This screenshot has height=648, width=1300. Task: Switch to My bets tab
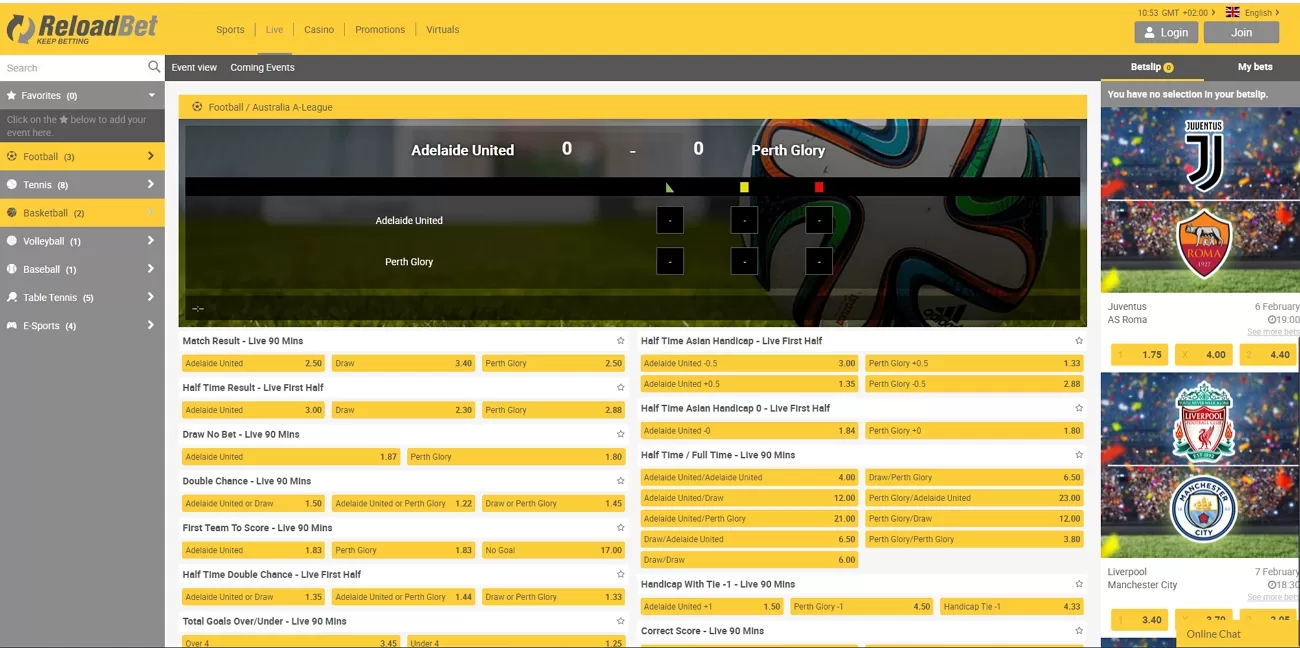[x=1255, y=67]
